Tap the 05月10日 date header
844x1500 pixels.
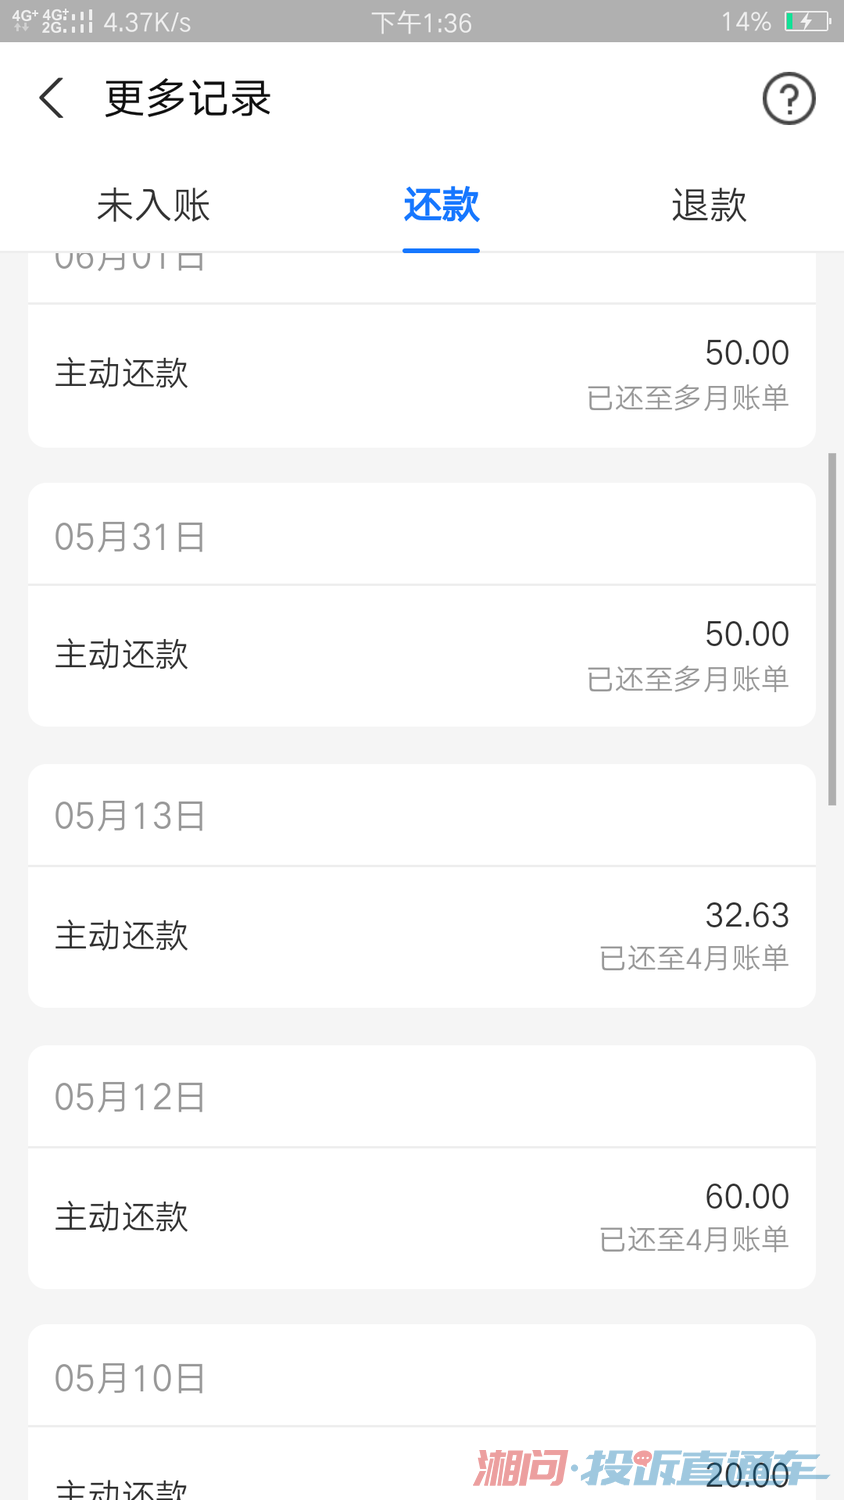click(x=130, y=1378)
